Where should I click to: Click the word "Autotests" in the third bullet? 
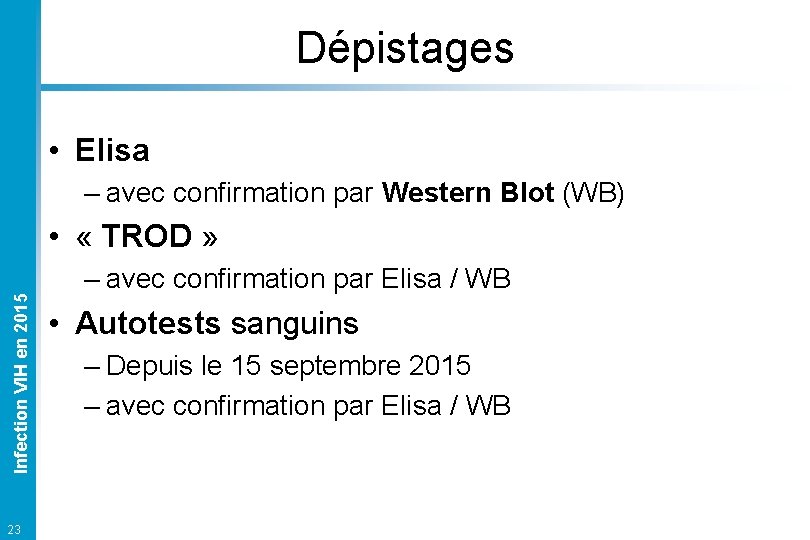[148, 323]
